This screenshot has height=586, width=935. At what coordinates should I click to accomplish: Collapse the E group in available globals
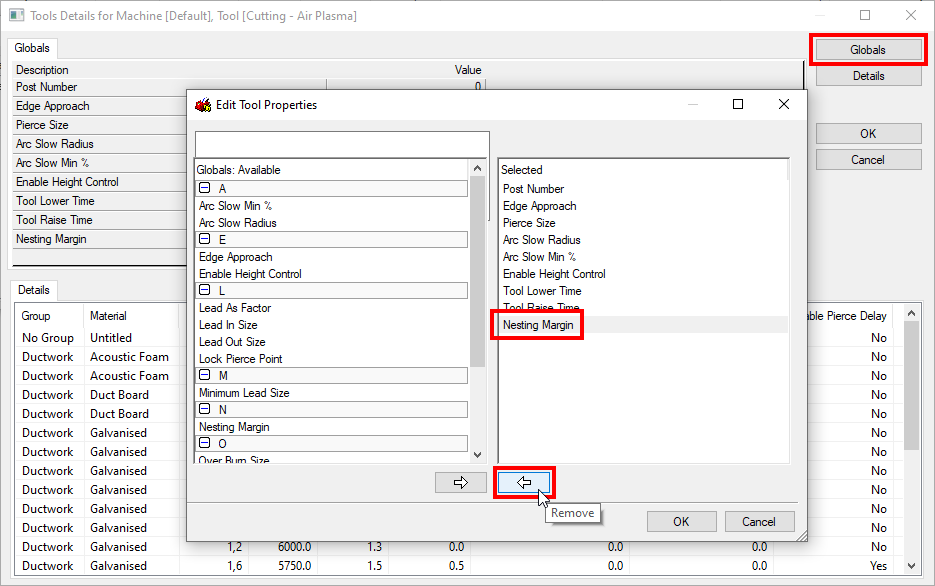(206, 239)
